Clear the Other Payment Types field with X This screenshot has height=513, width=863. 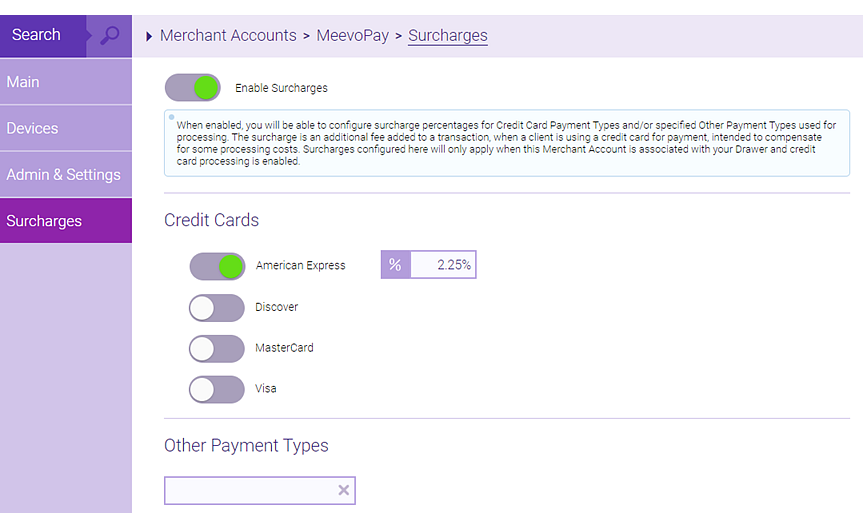pyautogui.click(x=343, y=490)
